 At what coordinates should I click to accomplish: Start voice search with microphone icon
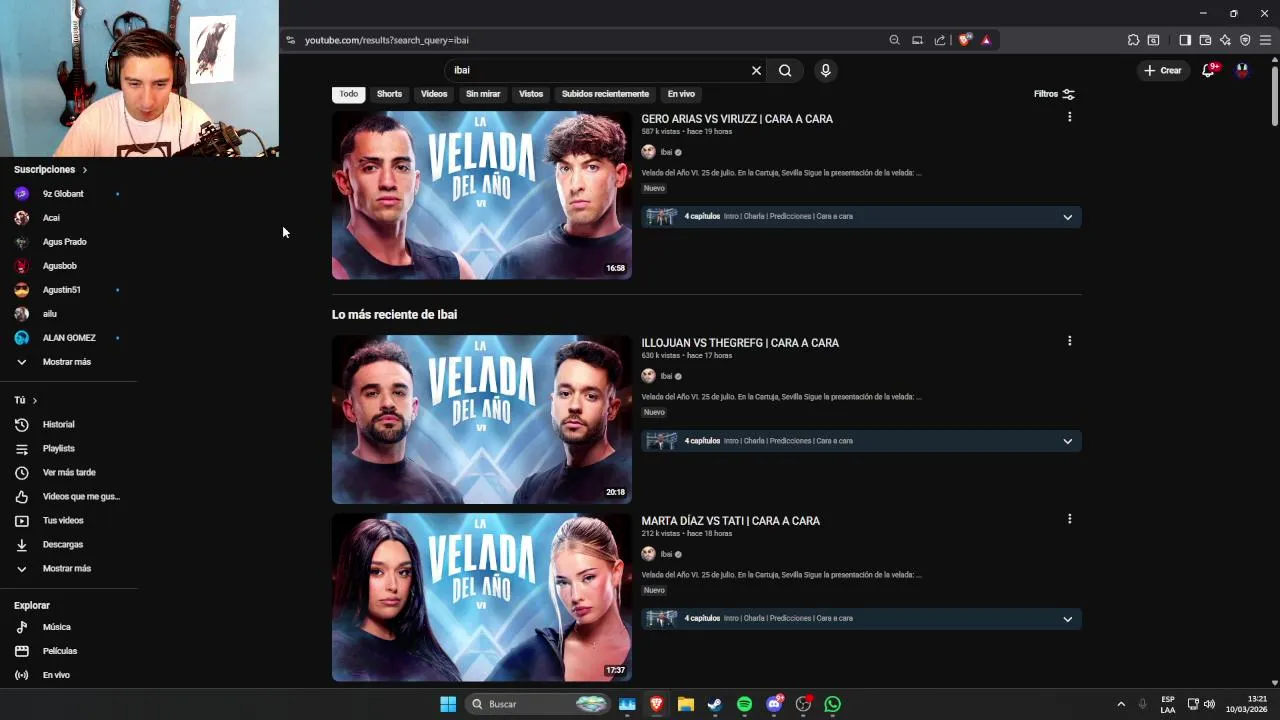[825, 70]
